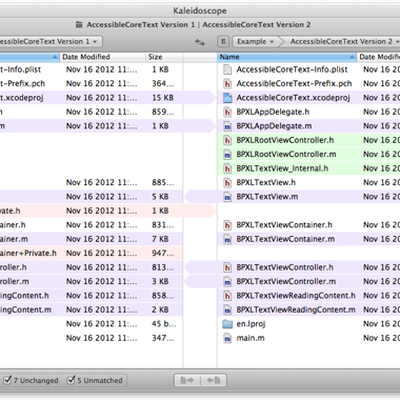400x400 pixels.
Task: Select en.lproj in the right pane
Action: pos(251,324)
